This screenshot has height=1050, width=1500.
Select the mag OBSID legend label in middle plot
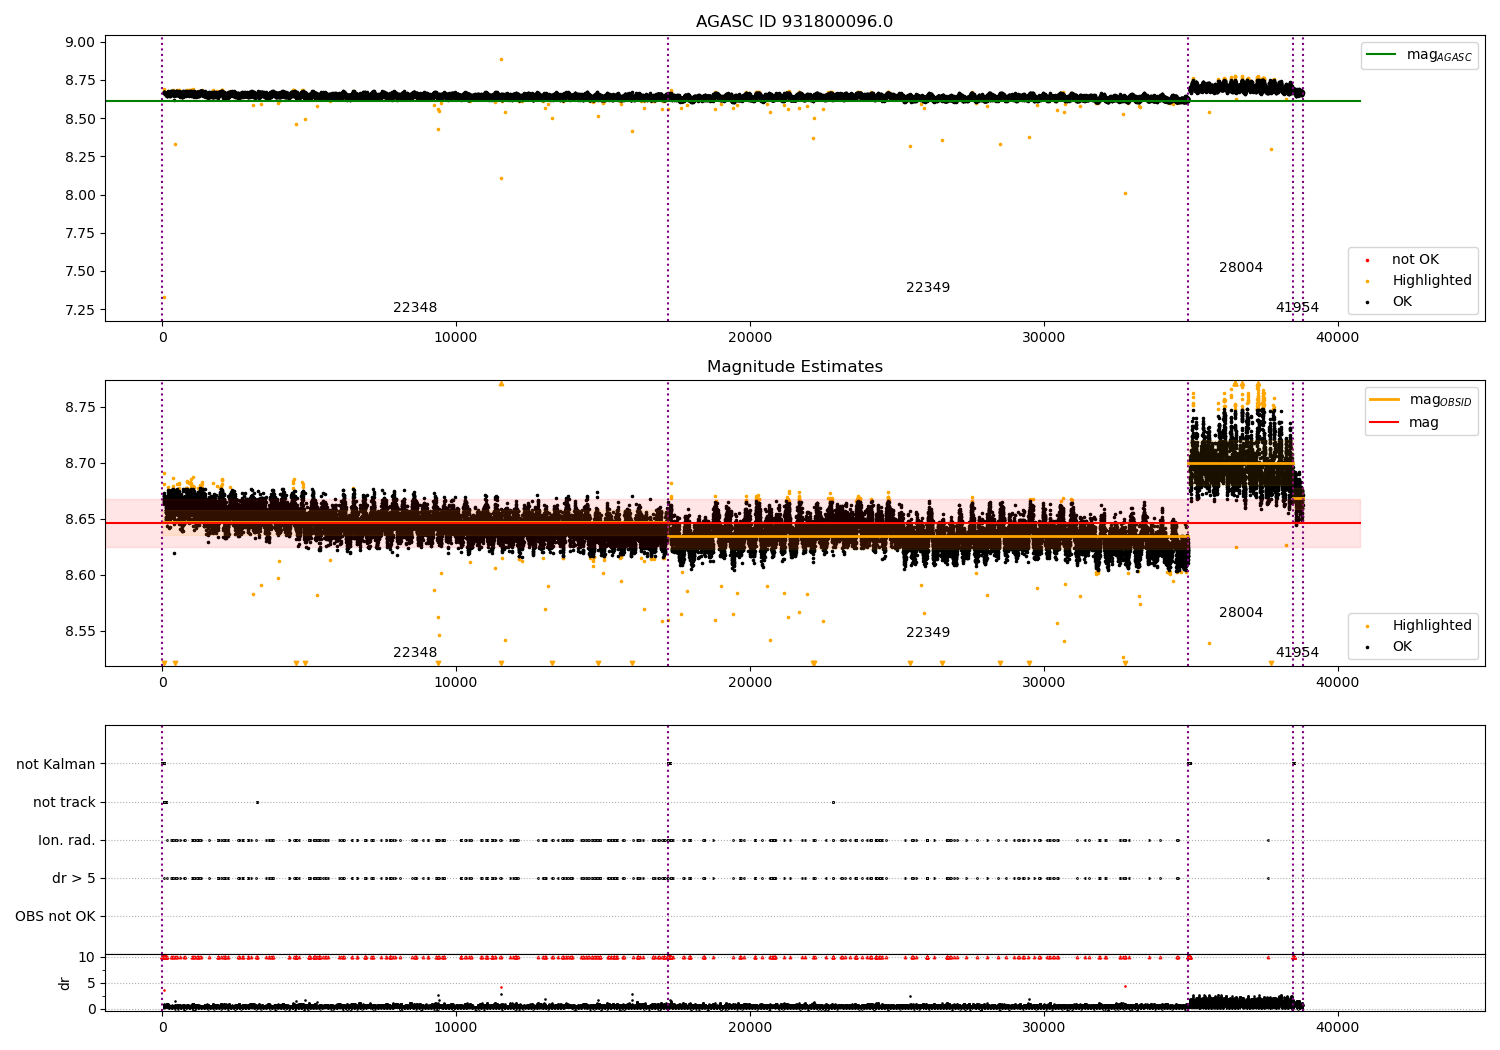coord(1440,400)
